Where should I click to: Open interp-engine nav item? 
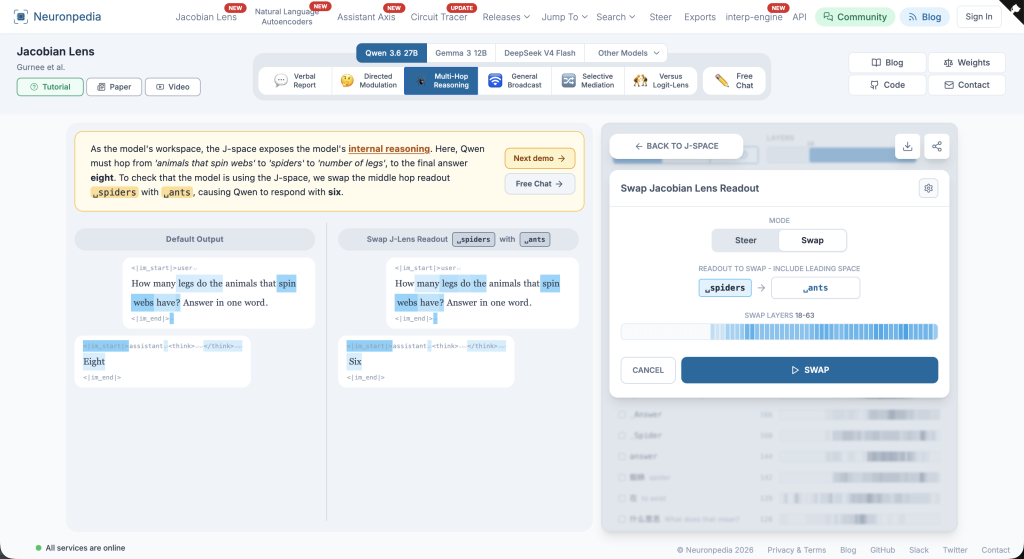pyautogui.click(x=754, y=17)
